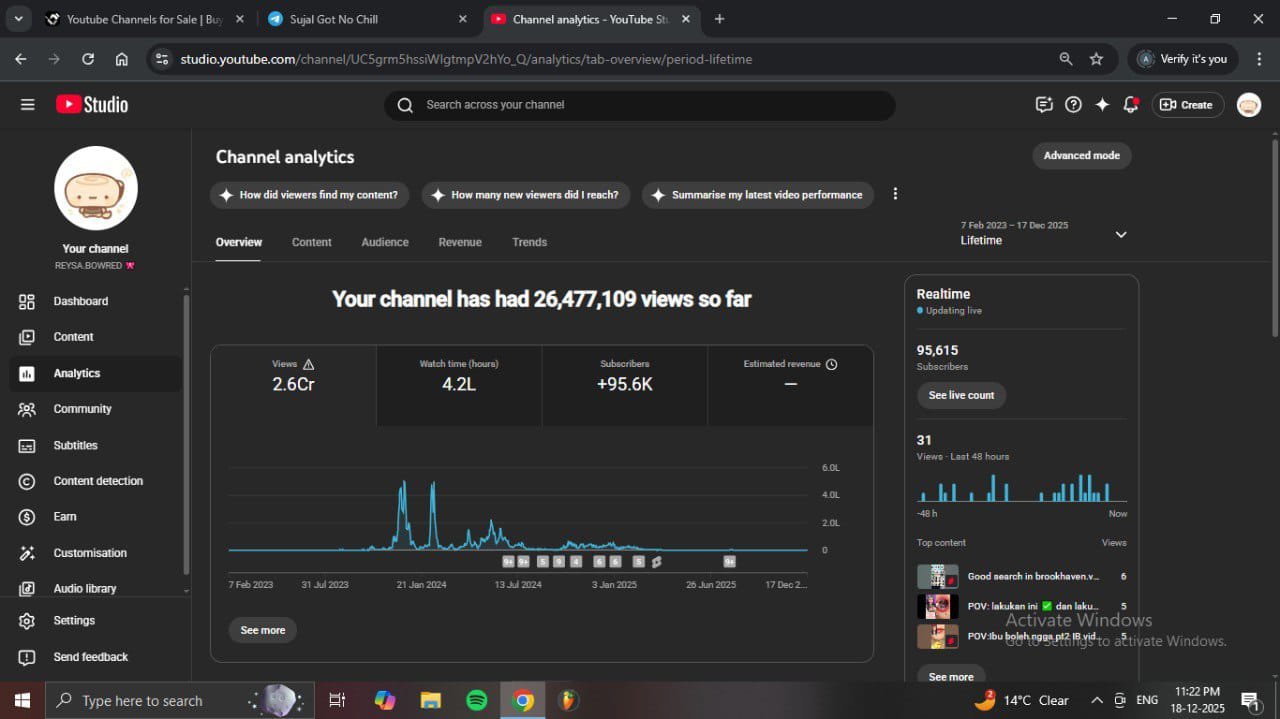Switch to the Audience tab
1280x719 pixels.
pyautogui.click(x=384, y=242)
